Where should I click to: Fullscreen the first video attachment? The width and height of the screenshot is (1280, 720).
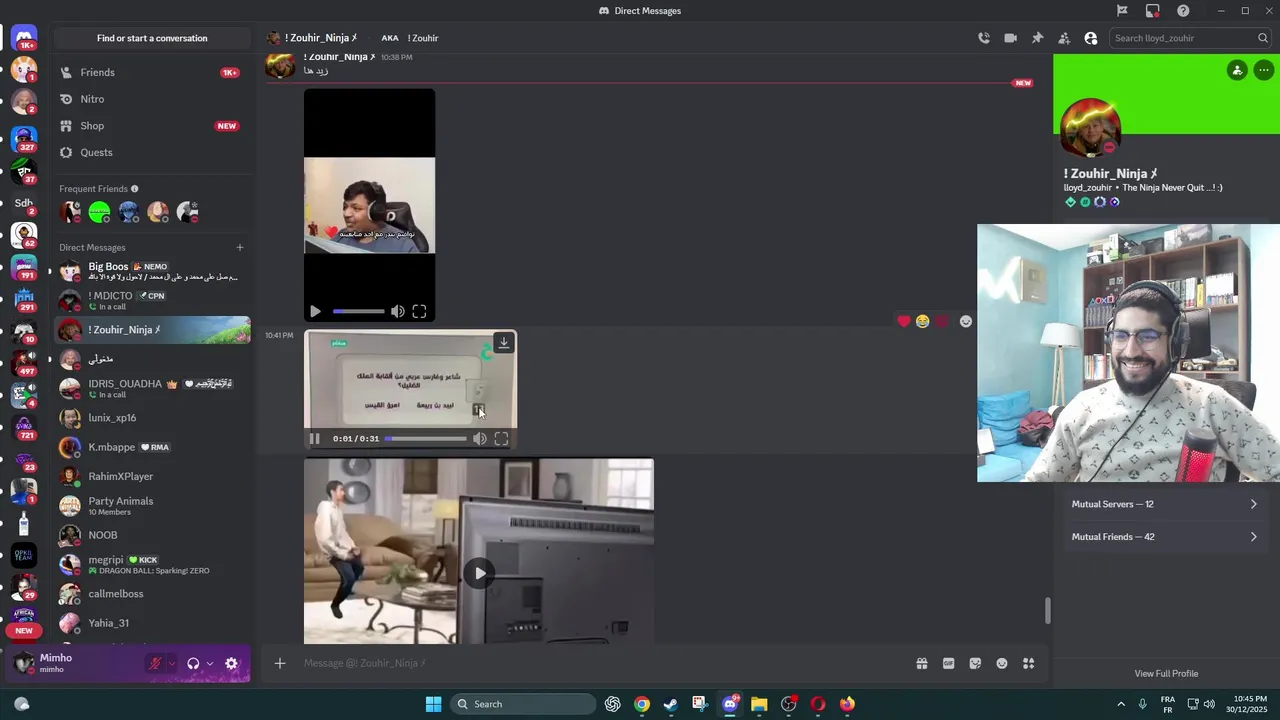(x=420, y=312)
